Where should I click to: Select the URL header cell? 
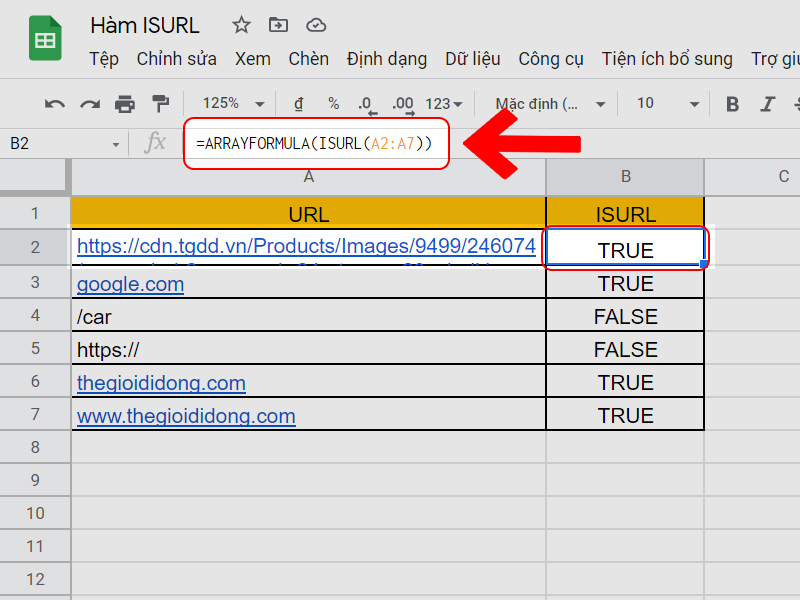(x=309, y=213)
